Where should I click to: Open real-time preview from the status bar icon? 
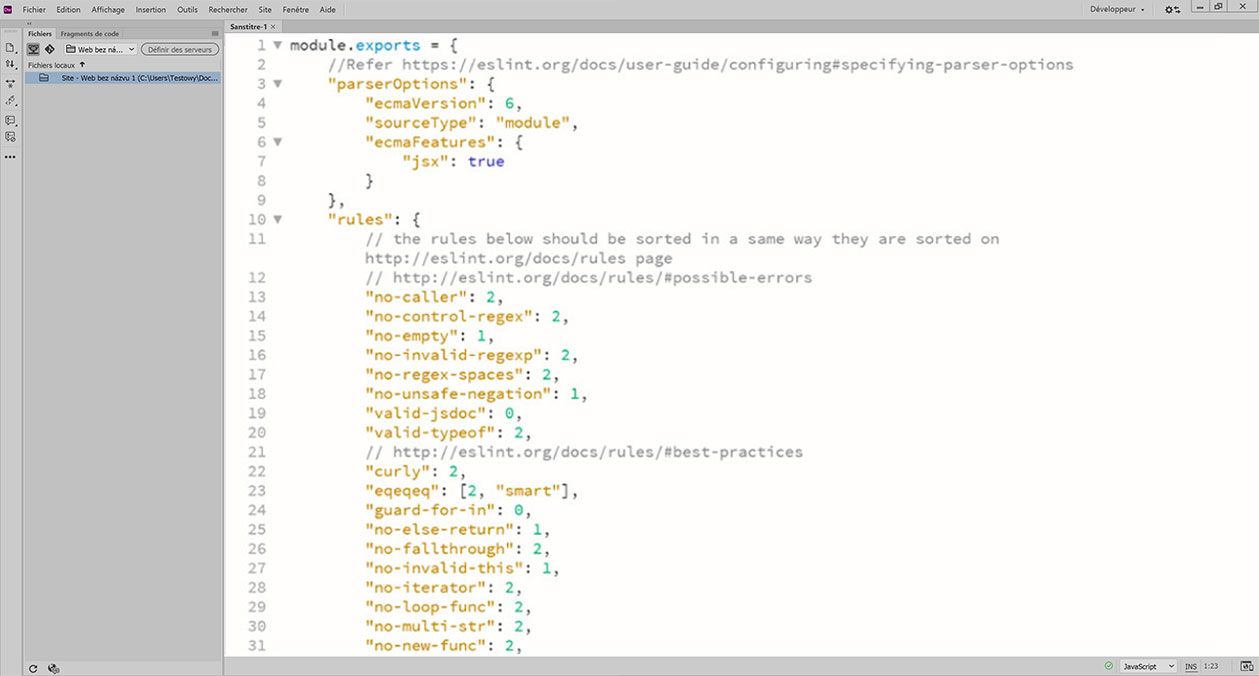1245,666
